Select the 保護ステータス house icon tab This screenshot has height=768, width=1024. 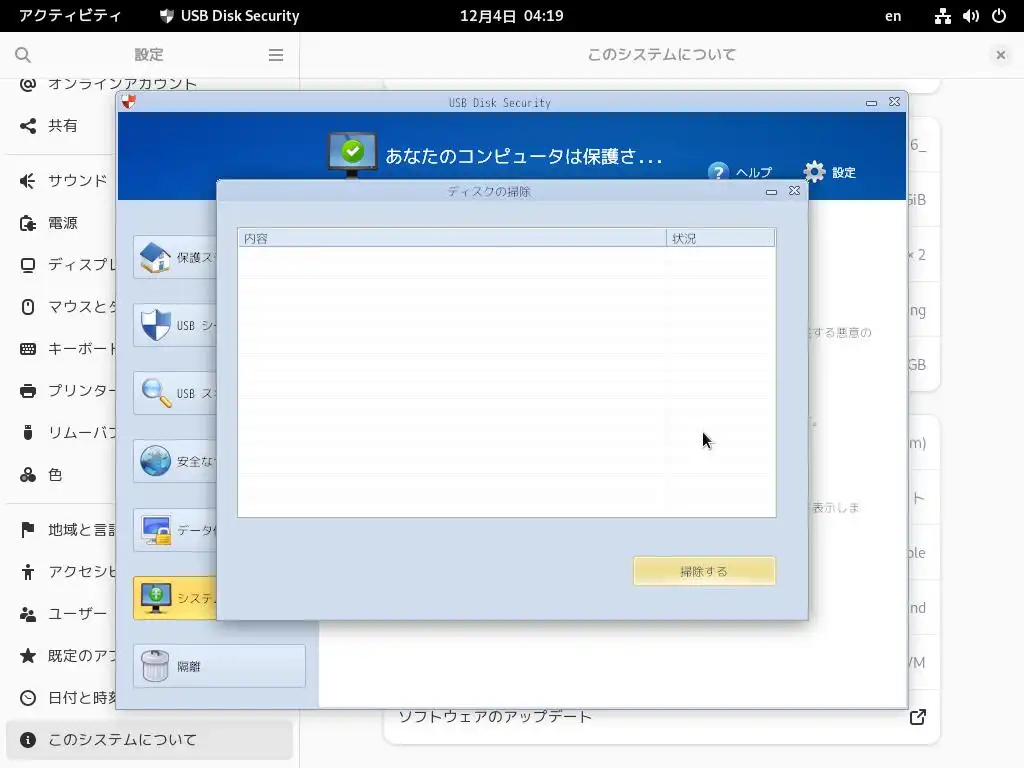click(175, 257)
